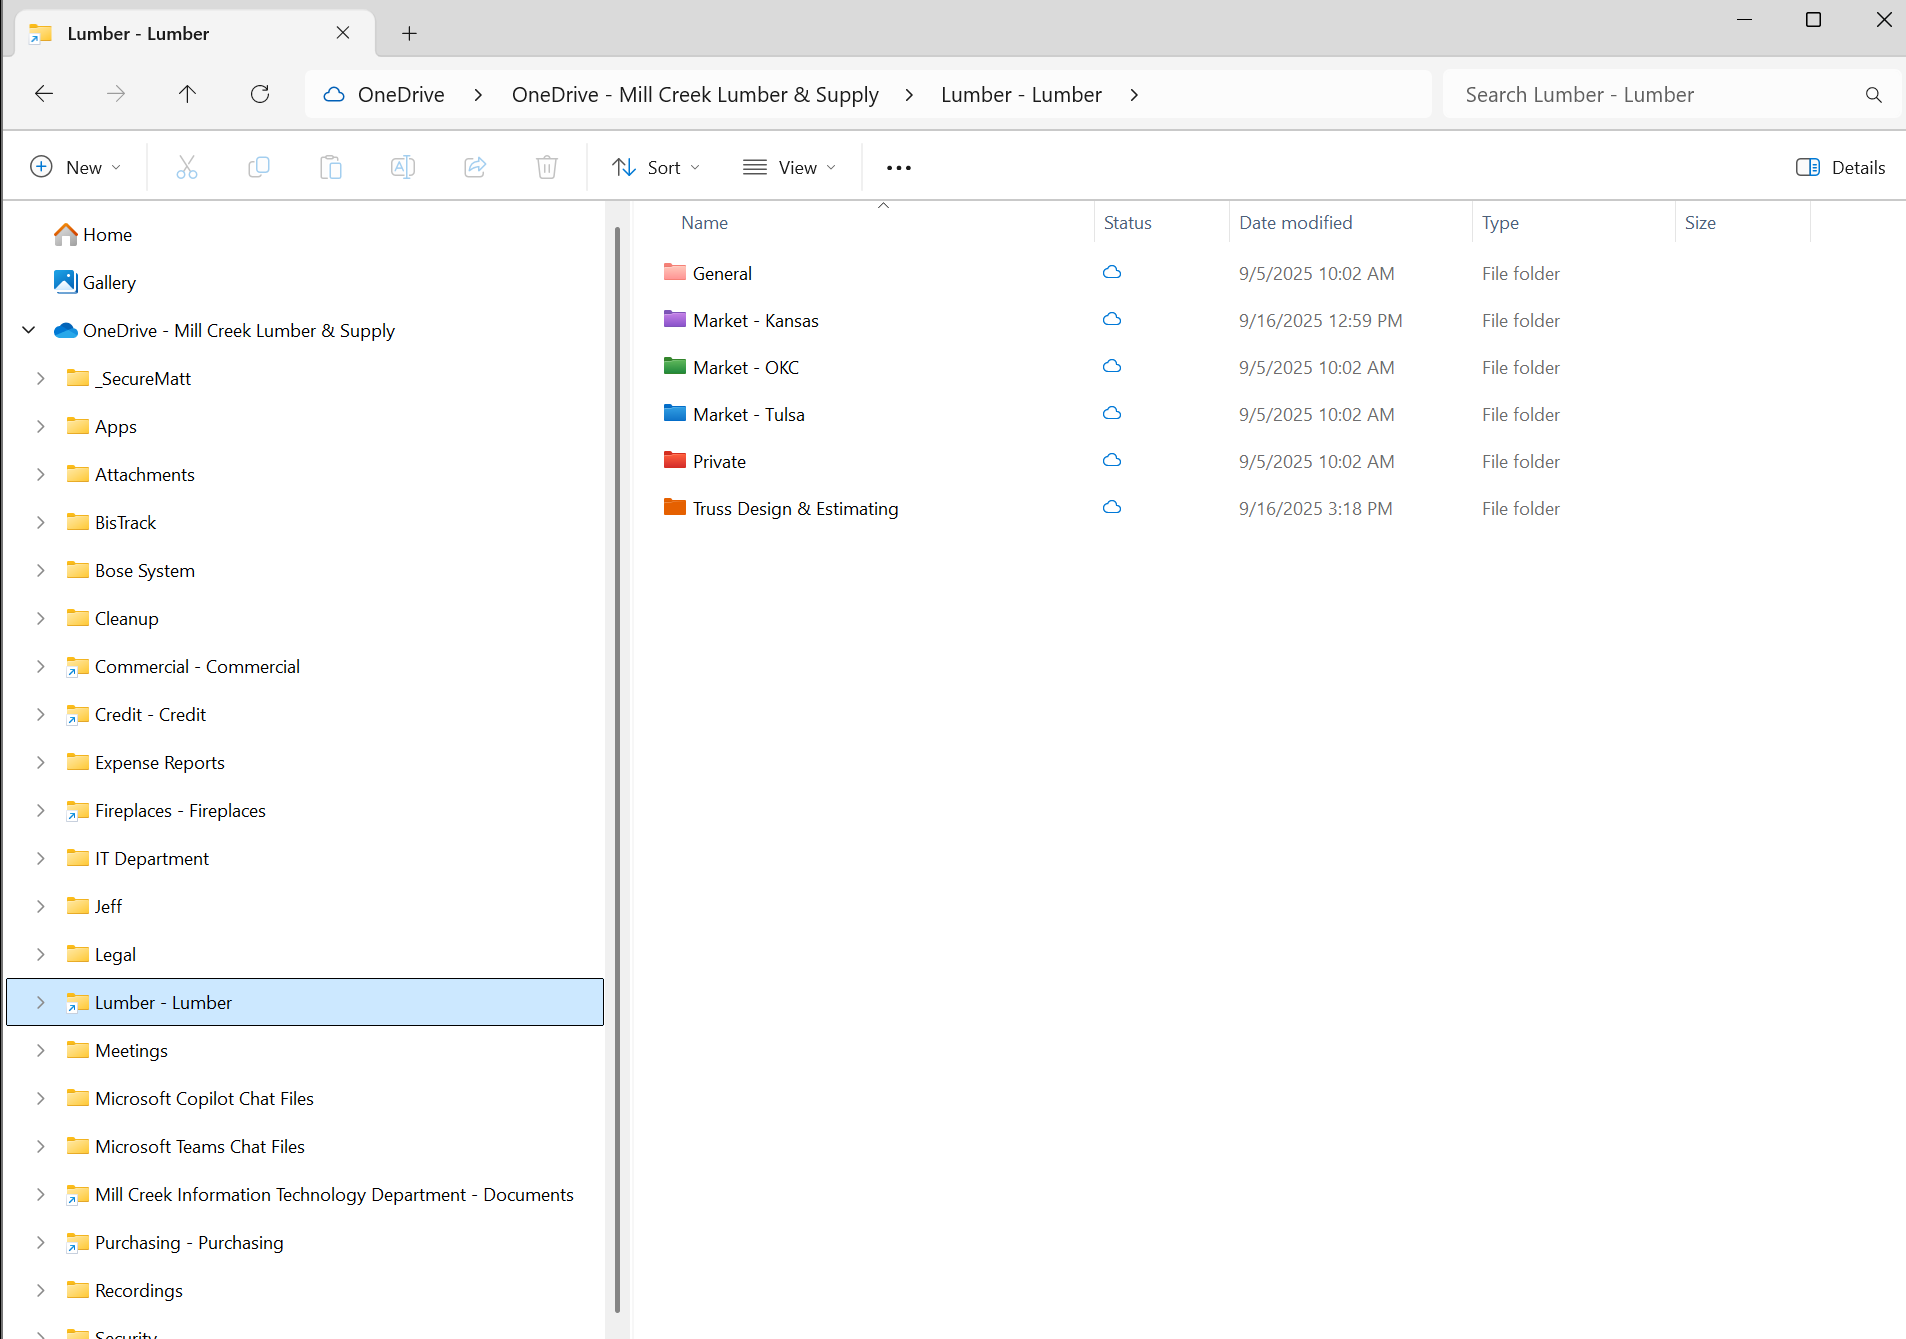Click the Share icon in toolbar

[x=475, y=167]
